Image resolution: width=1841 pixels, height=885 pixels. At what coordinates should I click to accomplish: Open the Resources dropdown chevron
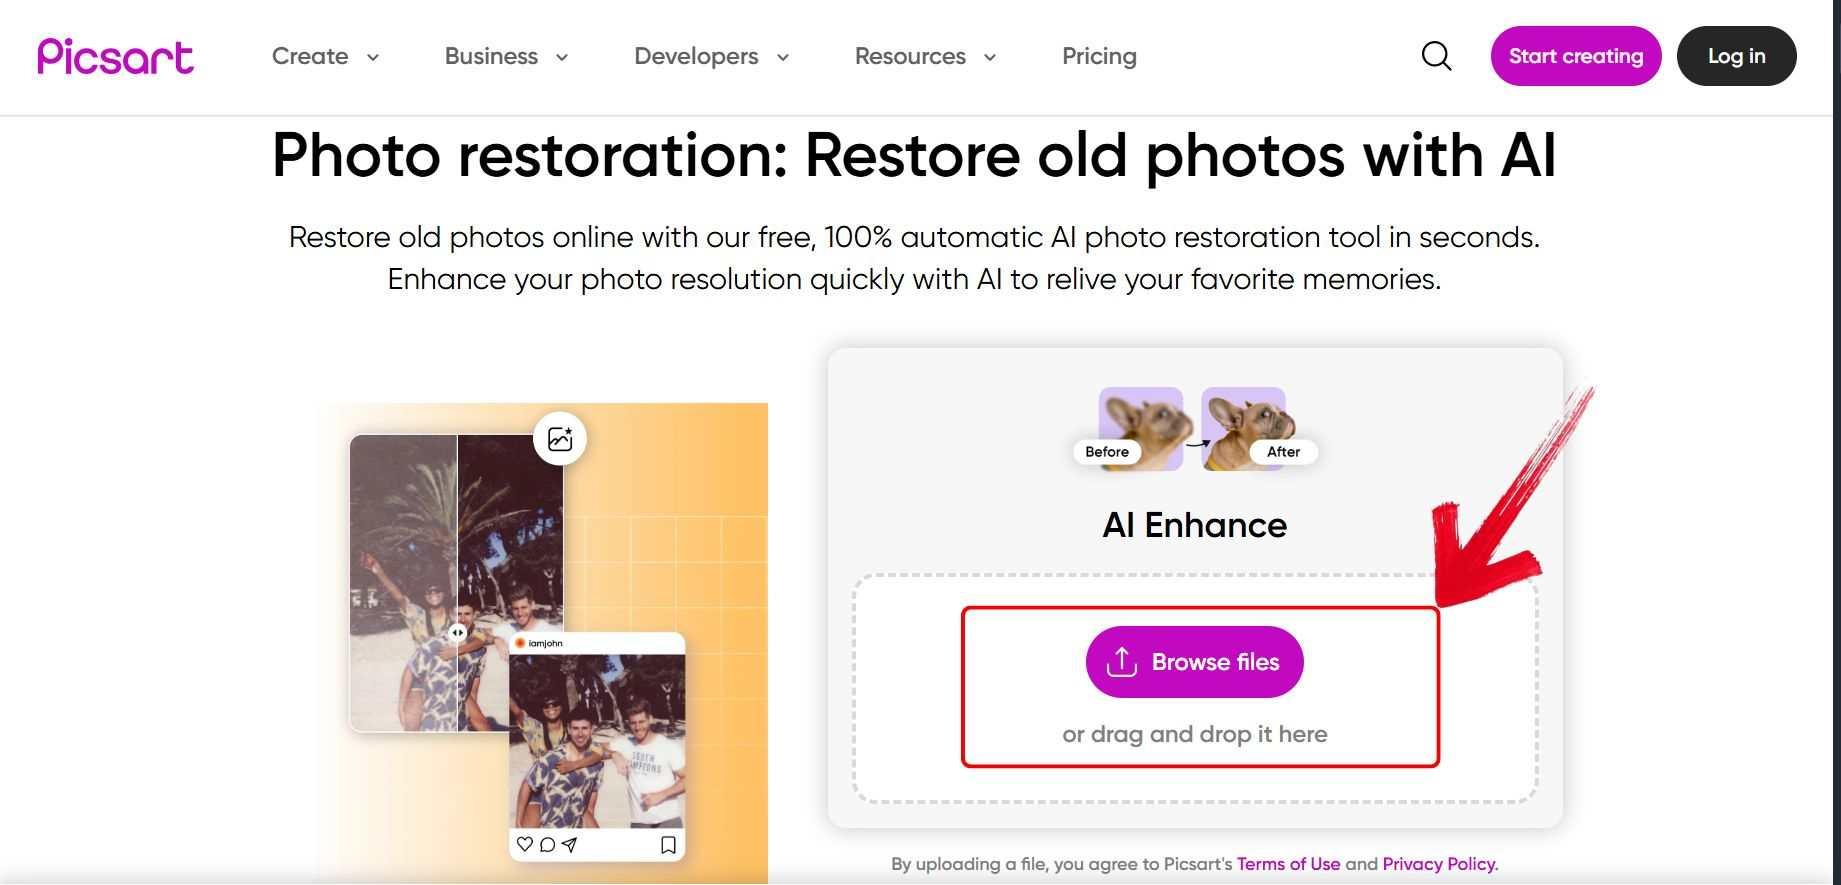(x=990, y=58)
